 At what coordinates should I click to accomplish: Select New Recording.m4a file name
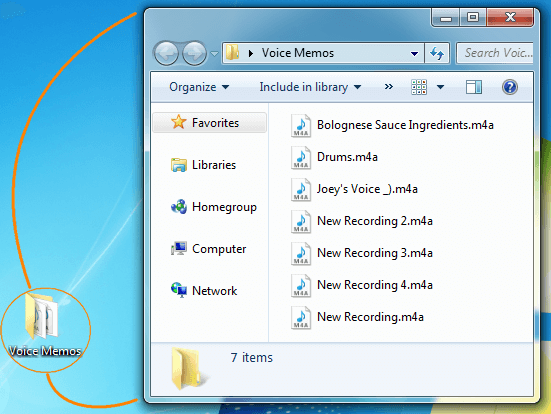pyautogui.click(x=370, y=317)
